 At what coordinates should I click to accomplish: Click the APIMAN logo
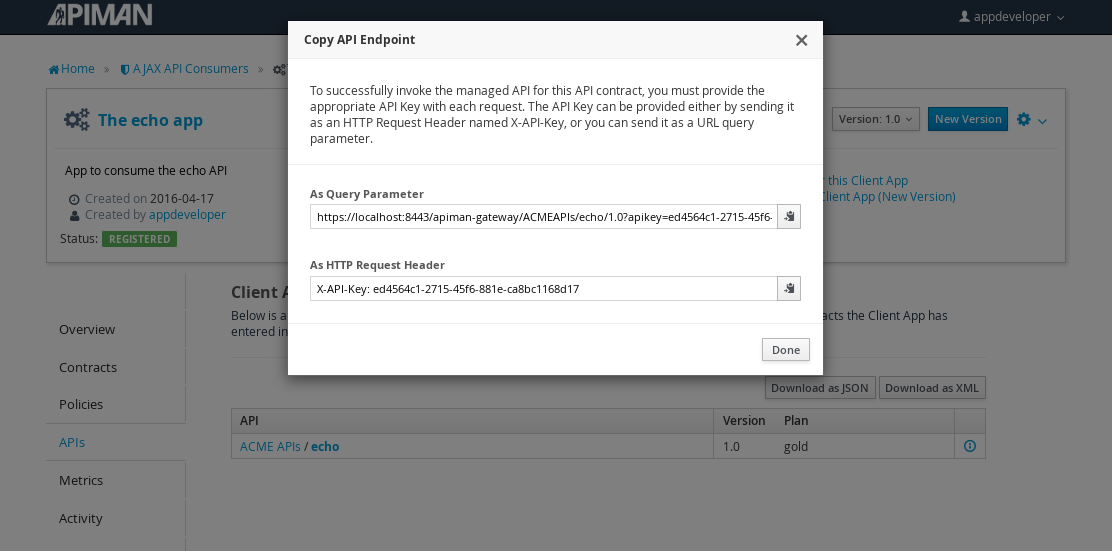point(100,14)
